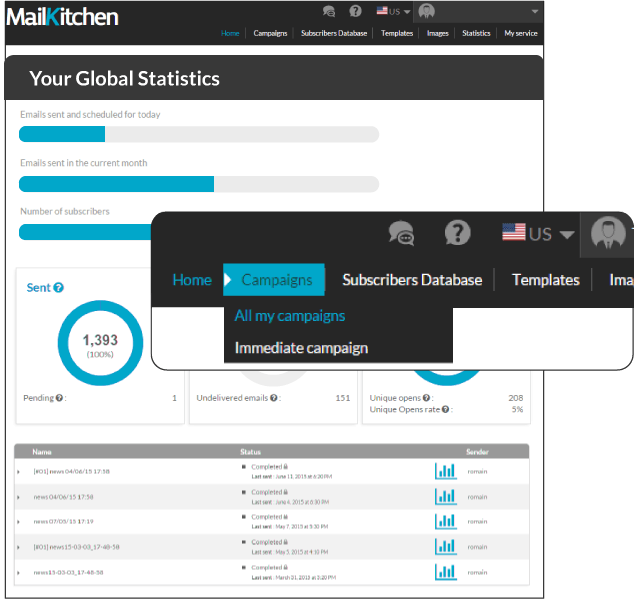Open Campaigns in the top navigation bar
The height and width of the screenshot is (604, 639).
(270, 33)
